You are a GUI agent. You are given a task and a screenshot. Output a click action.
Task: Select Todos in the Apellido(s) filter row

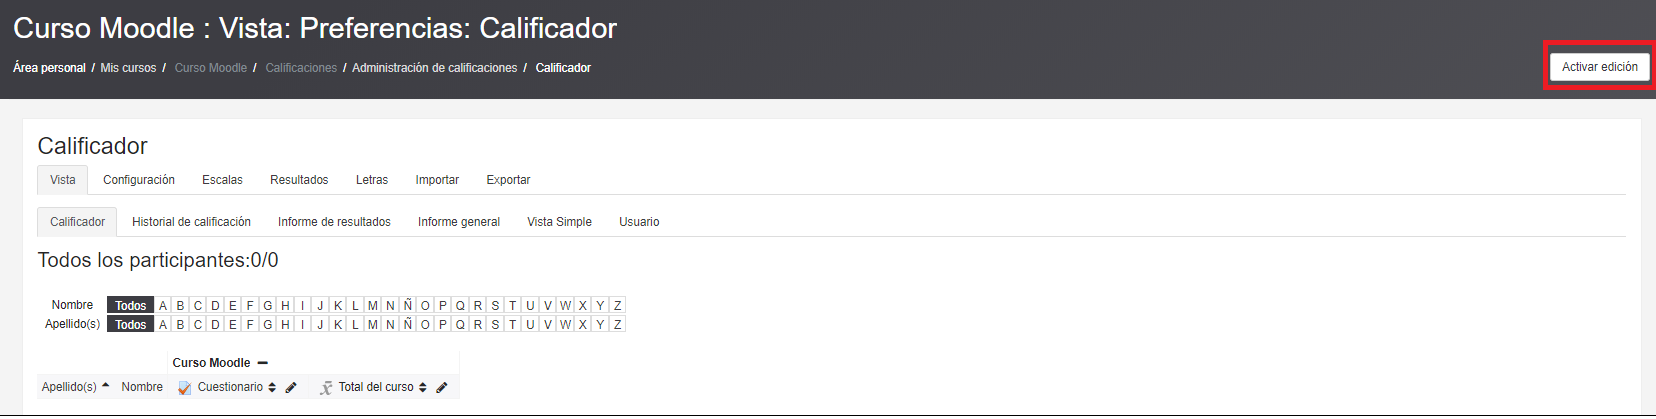(130, 325)
